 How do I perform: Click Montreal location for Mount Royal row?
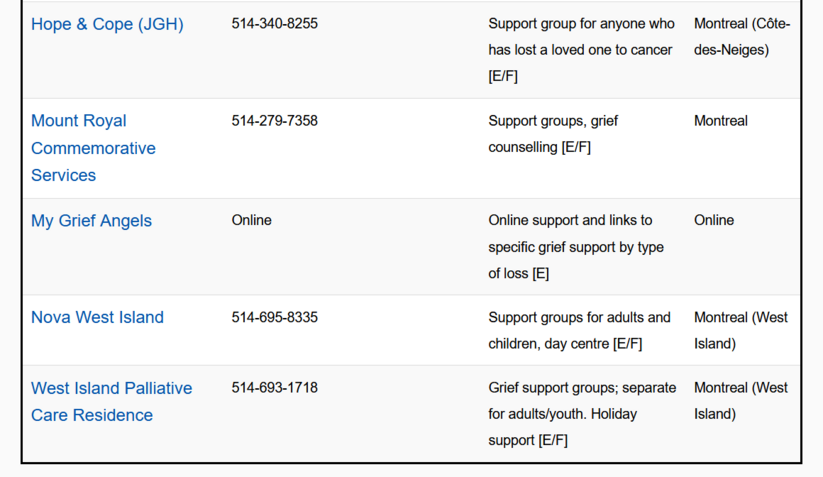point(721,121)
